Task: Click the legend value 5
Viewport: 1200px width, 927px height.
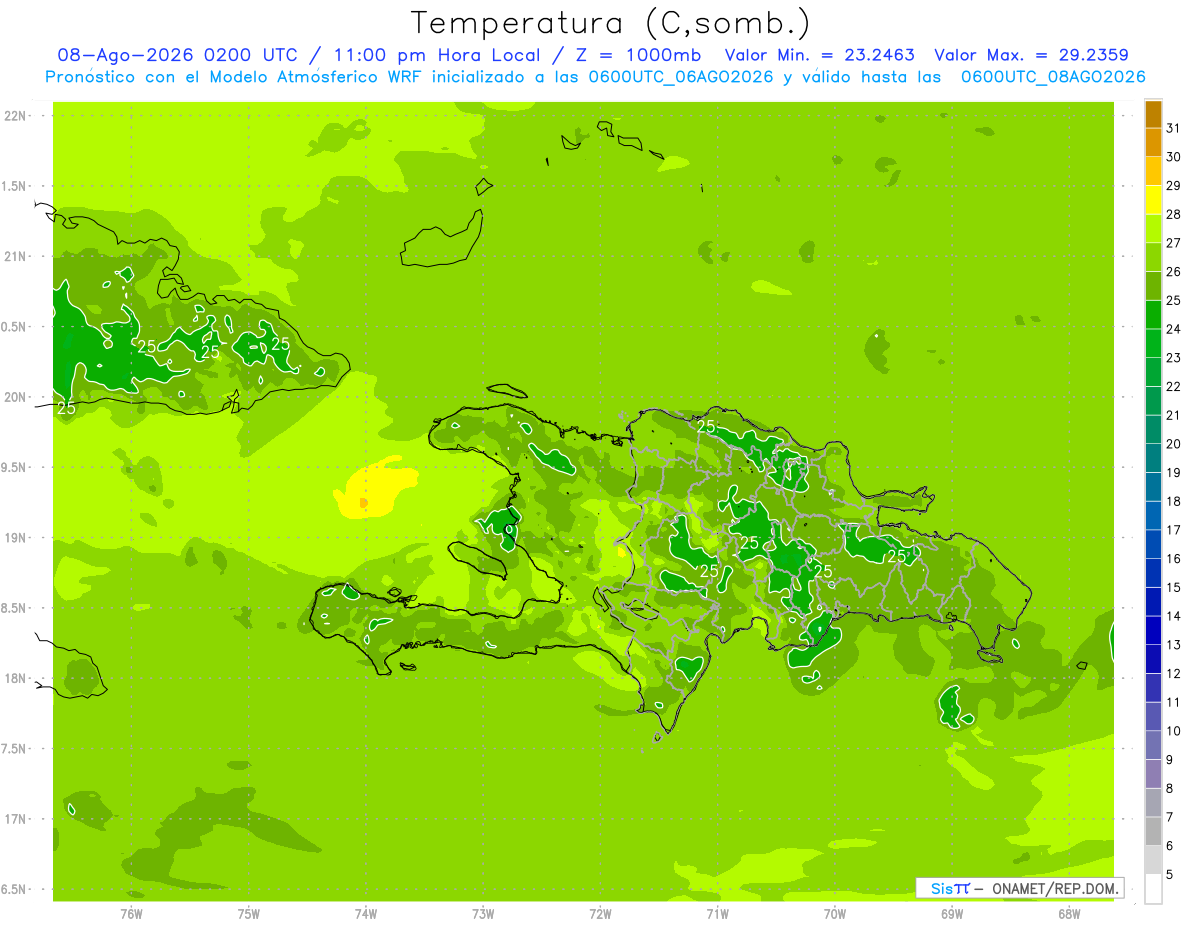Action: click(1170, 875)
